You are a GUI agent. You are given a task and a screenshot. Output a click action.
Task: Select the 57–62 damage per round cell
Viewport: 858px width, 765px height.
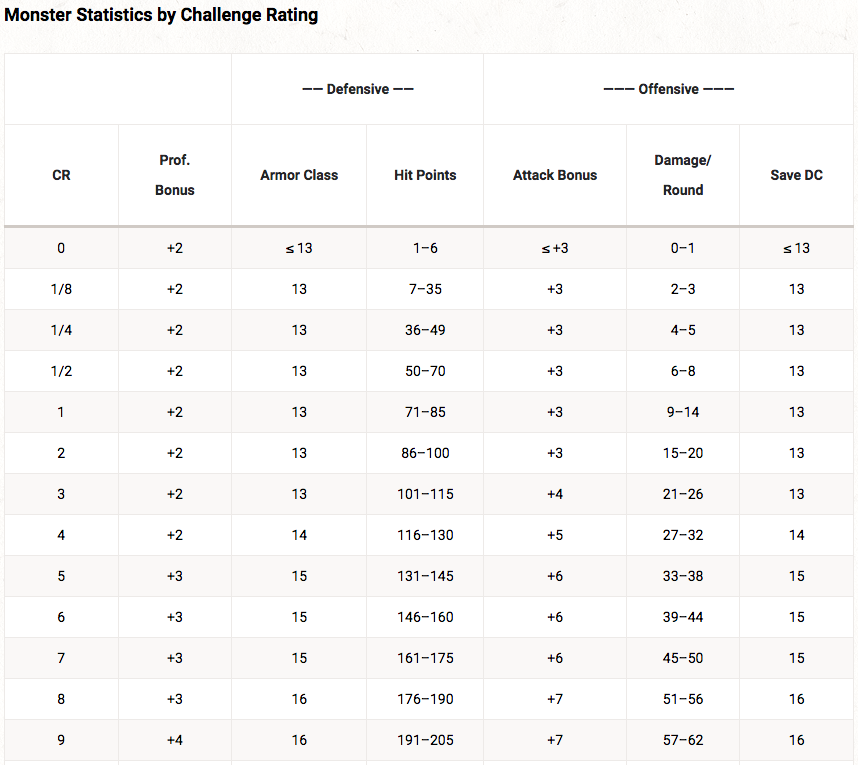pyautogui.click(x=683, y=740)
